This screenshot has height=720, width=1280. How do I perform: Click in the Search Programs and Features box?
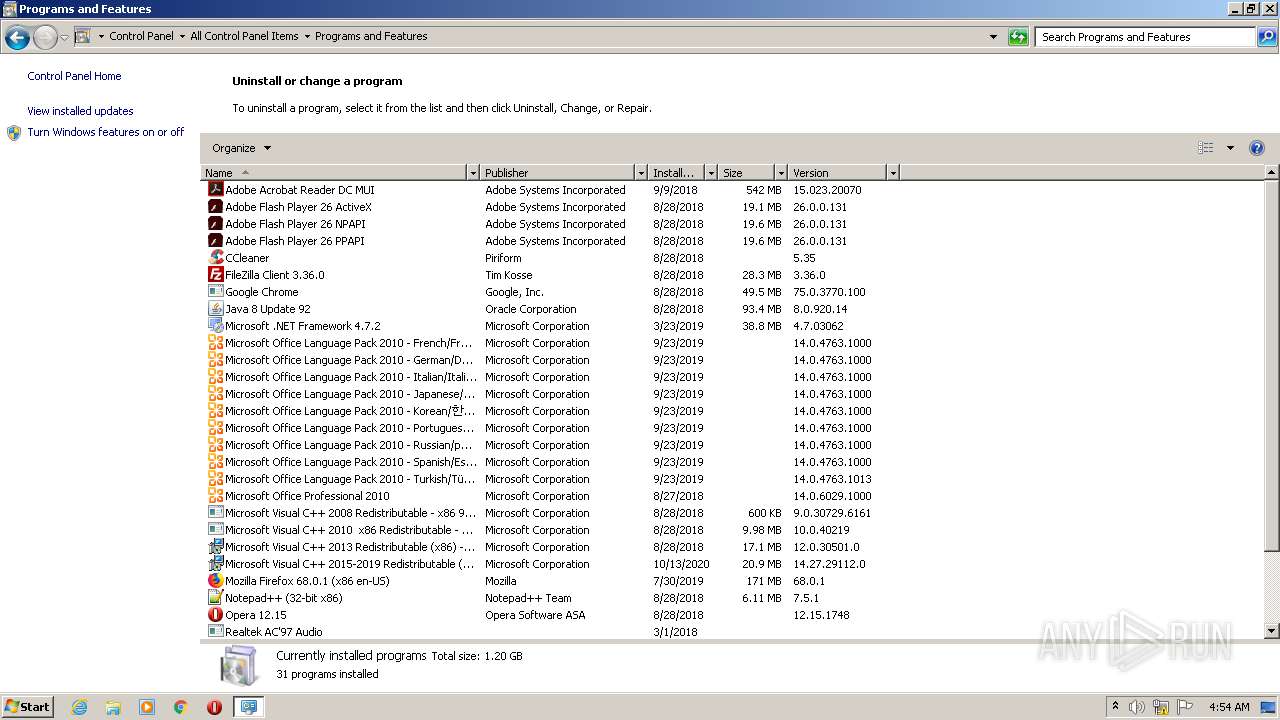[1146, 37]
